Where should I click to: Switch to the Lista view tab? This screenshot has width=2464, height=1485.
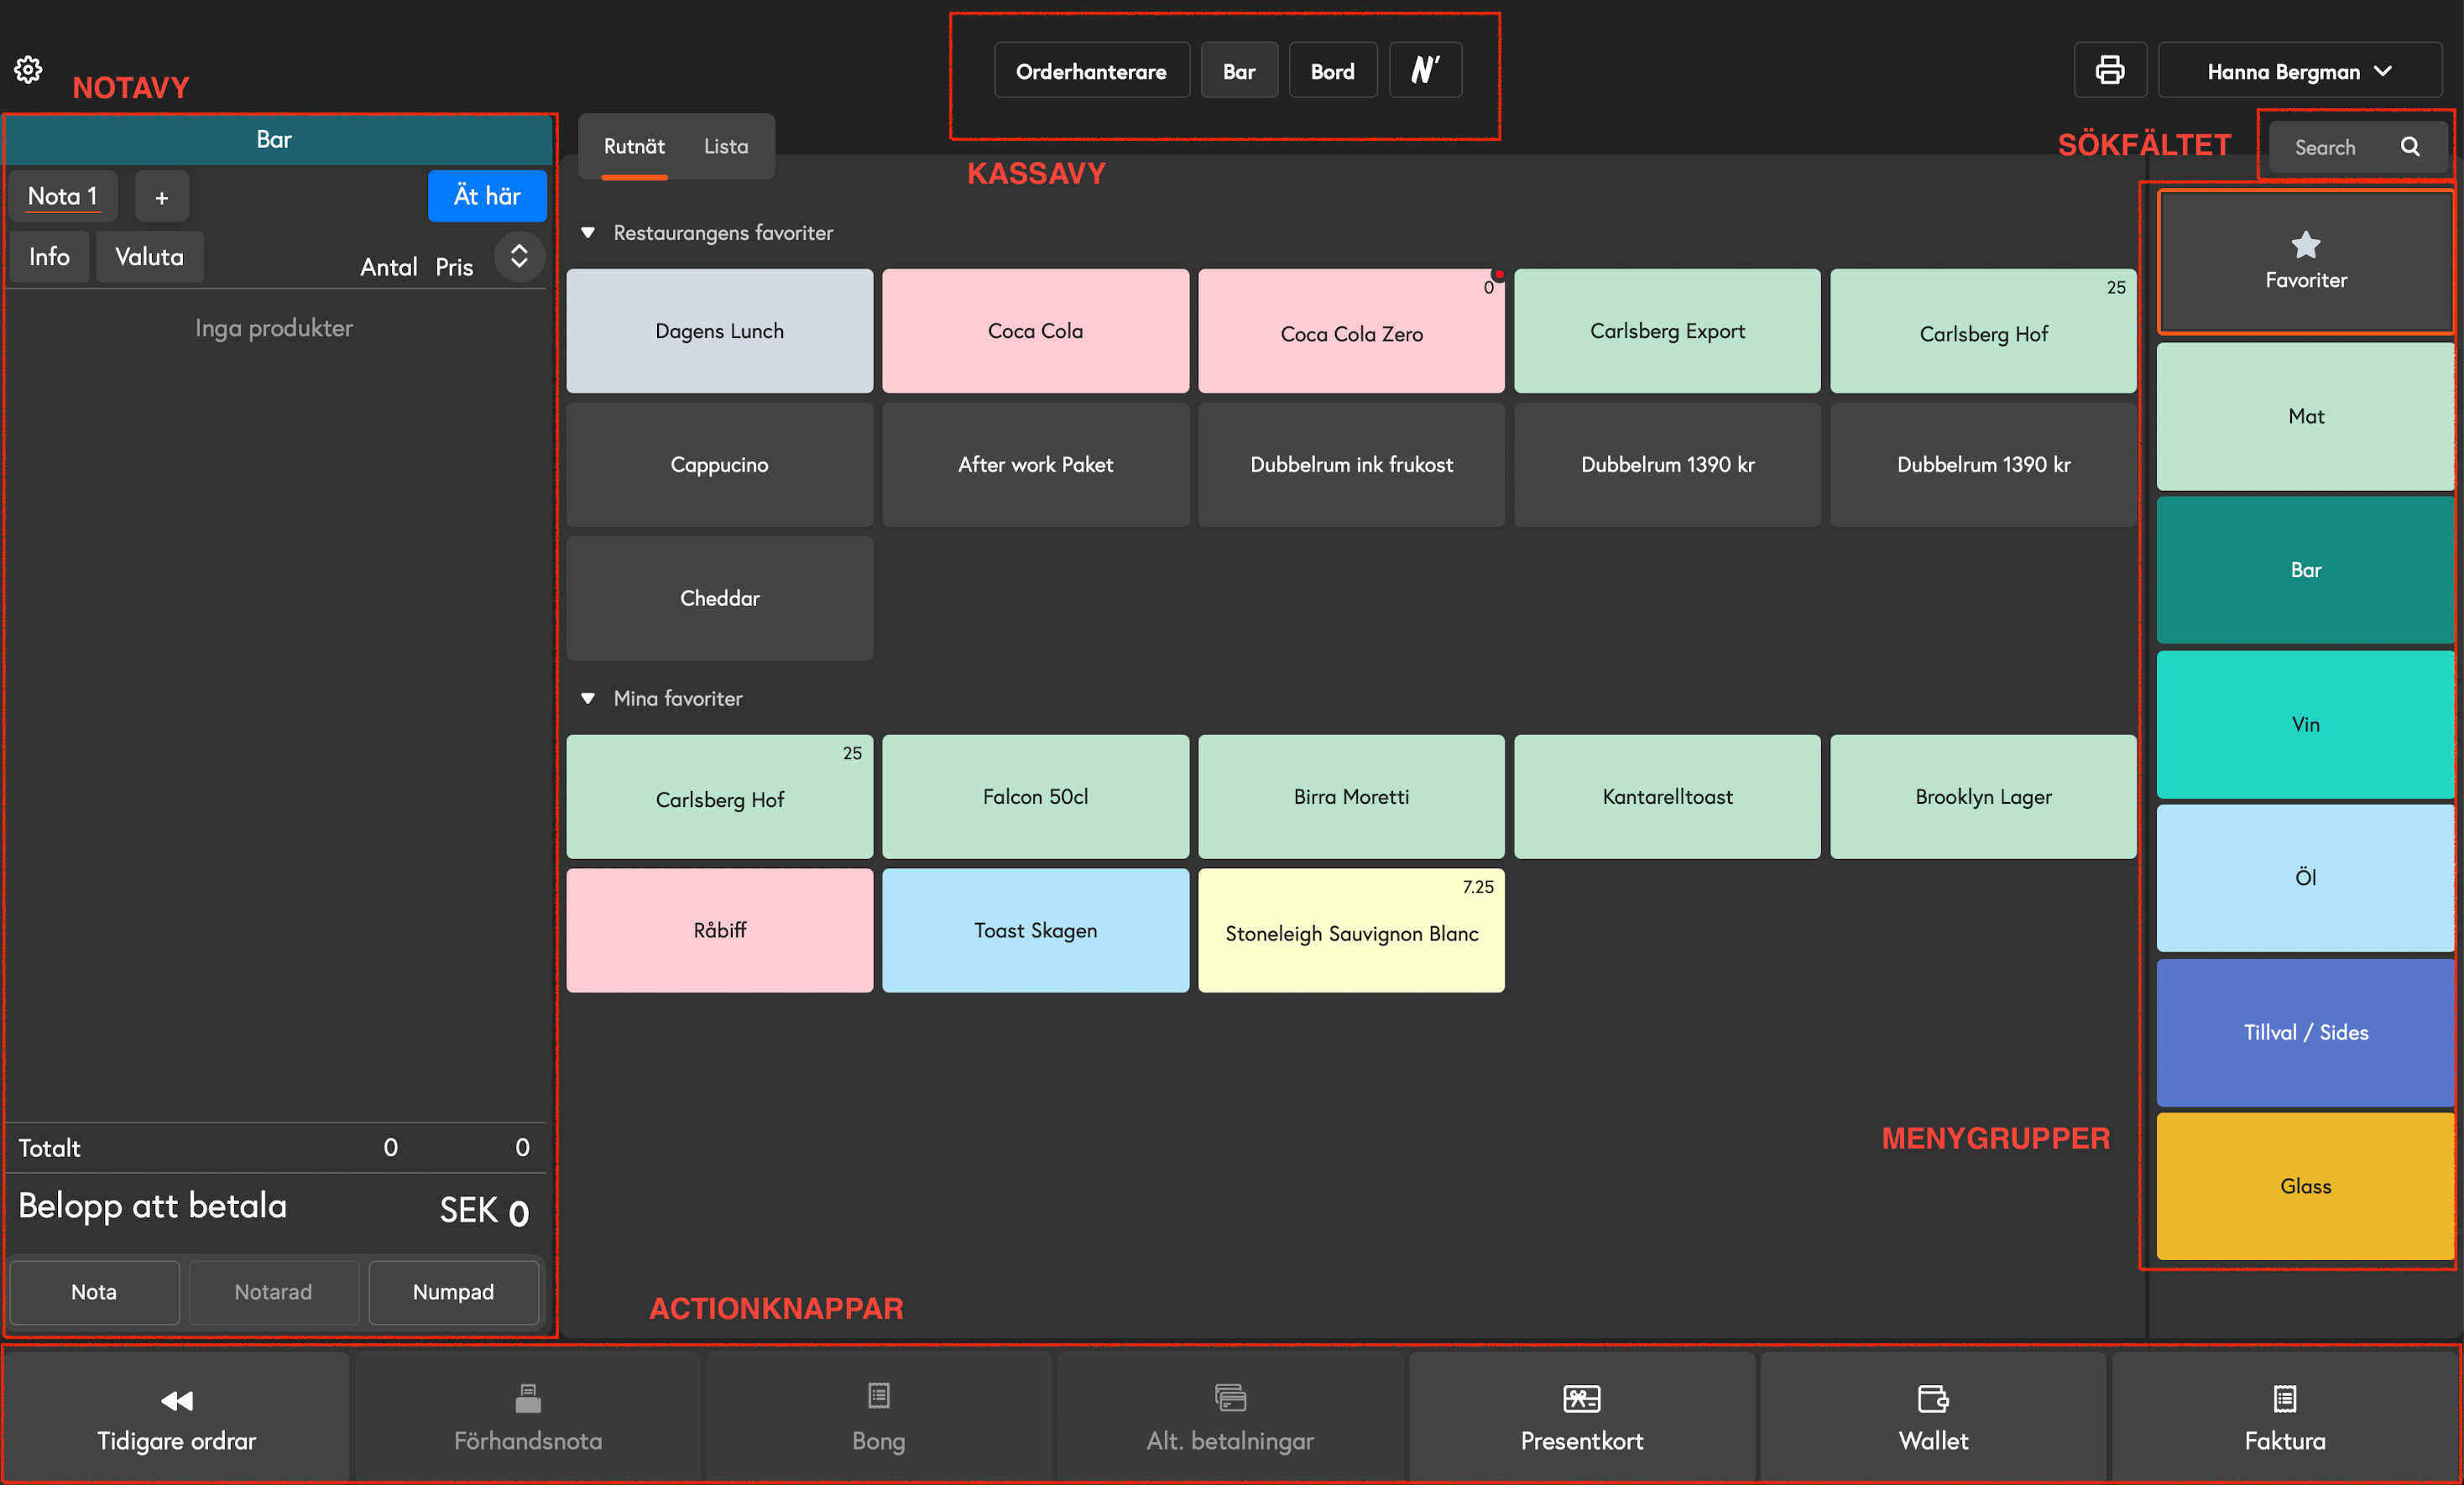[x=726, y=146]
